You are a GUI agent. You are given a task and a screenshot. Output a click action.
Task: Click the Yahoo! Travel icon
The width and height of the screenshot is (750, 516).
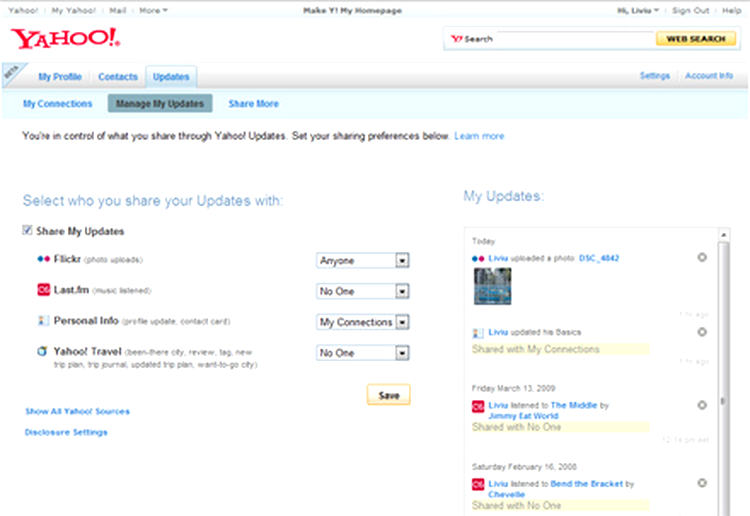tap(43, 351)
